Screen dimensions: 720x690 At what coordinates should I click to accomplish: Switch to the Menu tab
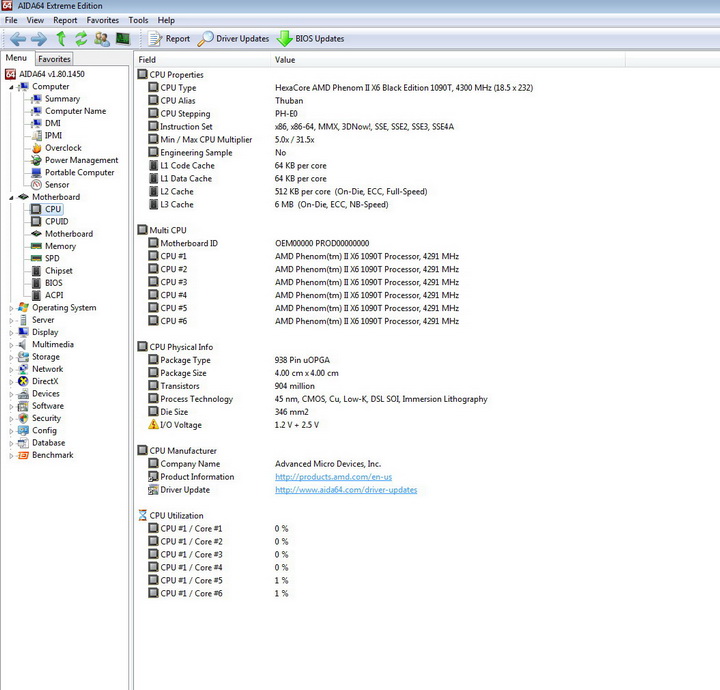coord(17,58)
